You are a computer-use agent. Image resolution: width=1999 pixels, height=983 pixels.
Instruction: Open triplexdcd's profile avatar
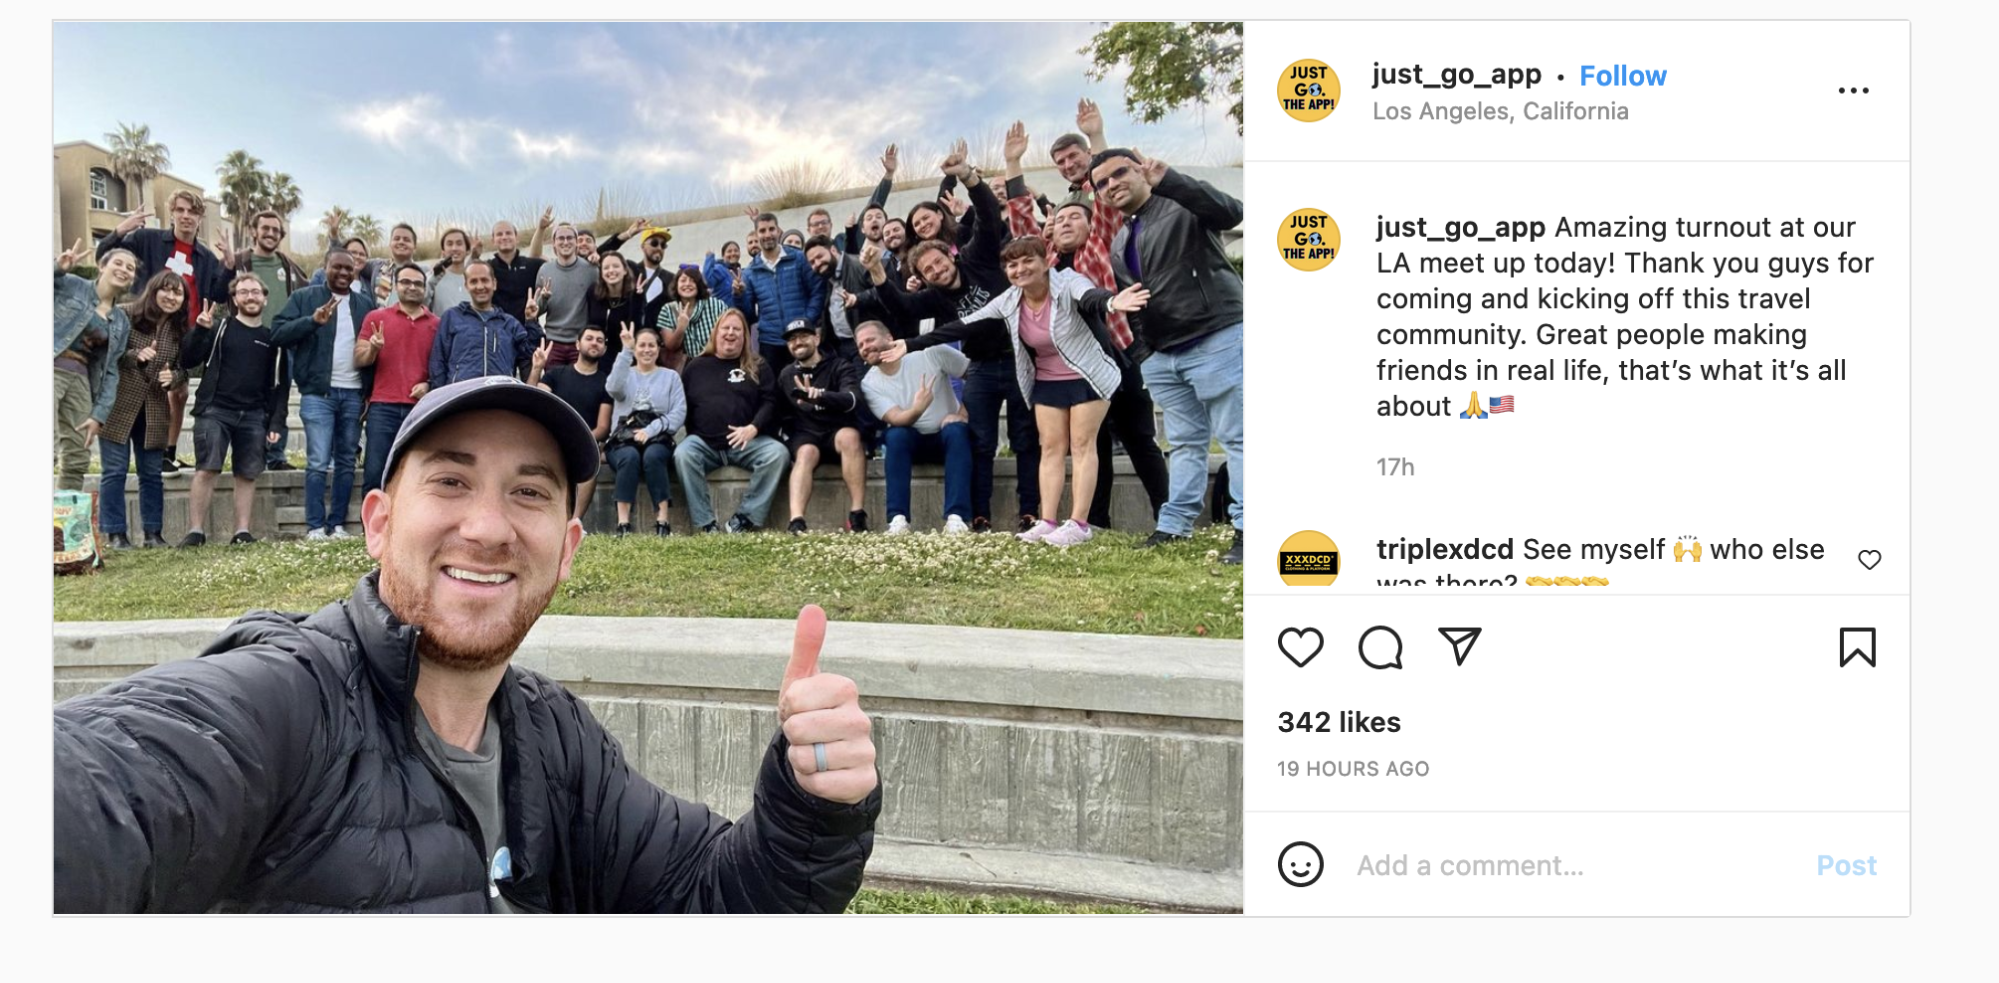(x=1308, y=558)
